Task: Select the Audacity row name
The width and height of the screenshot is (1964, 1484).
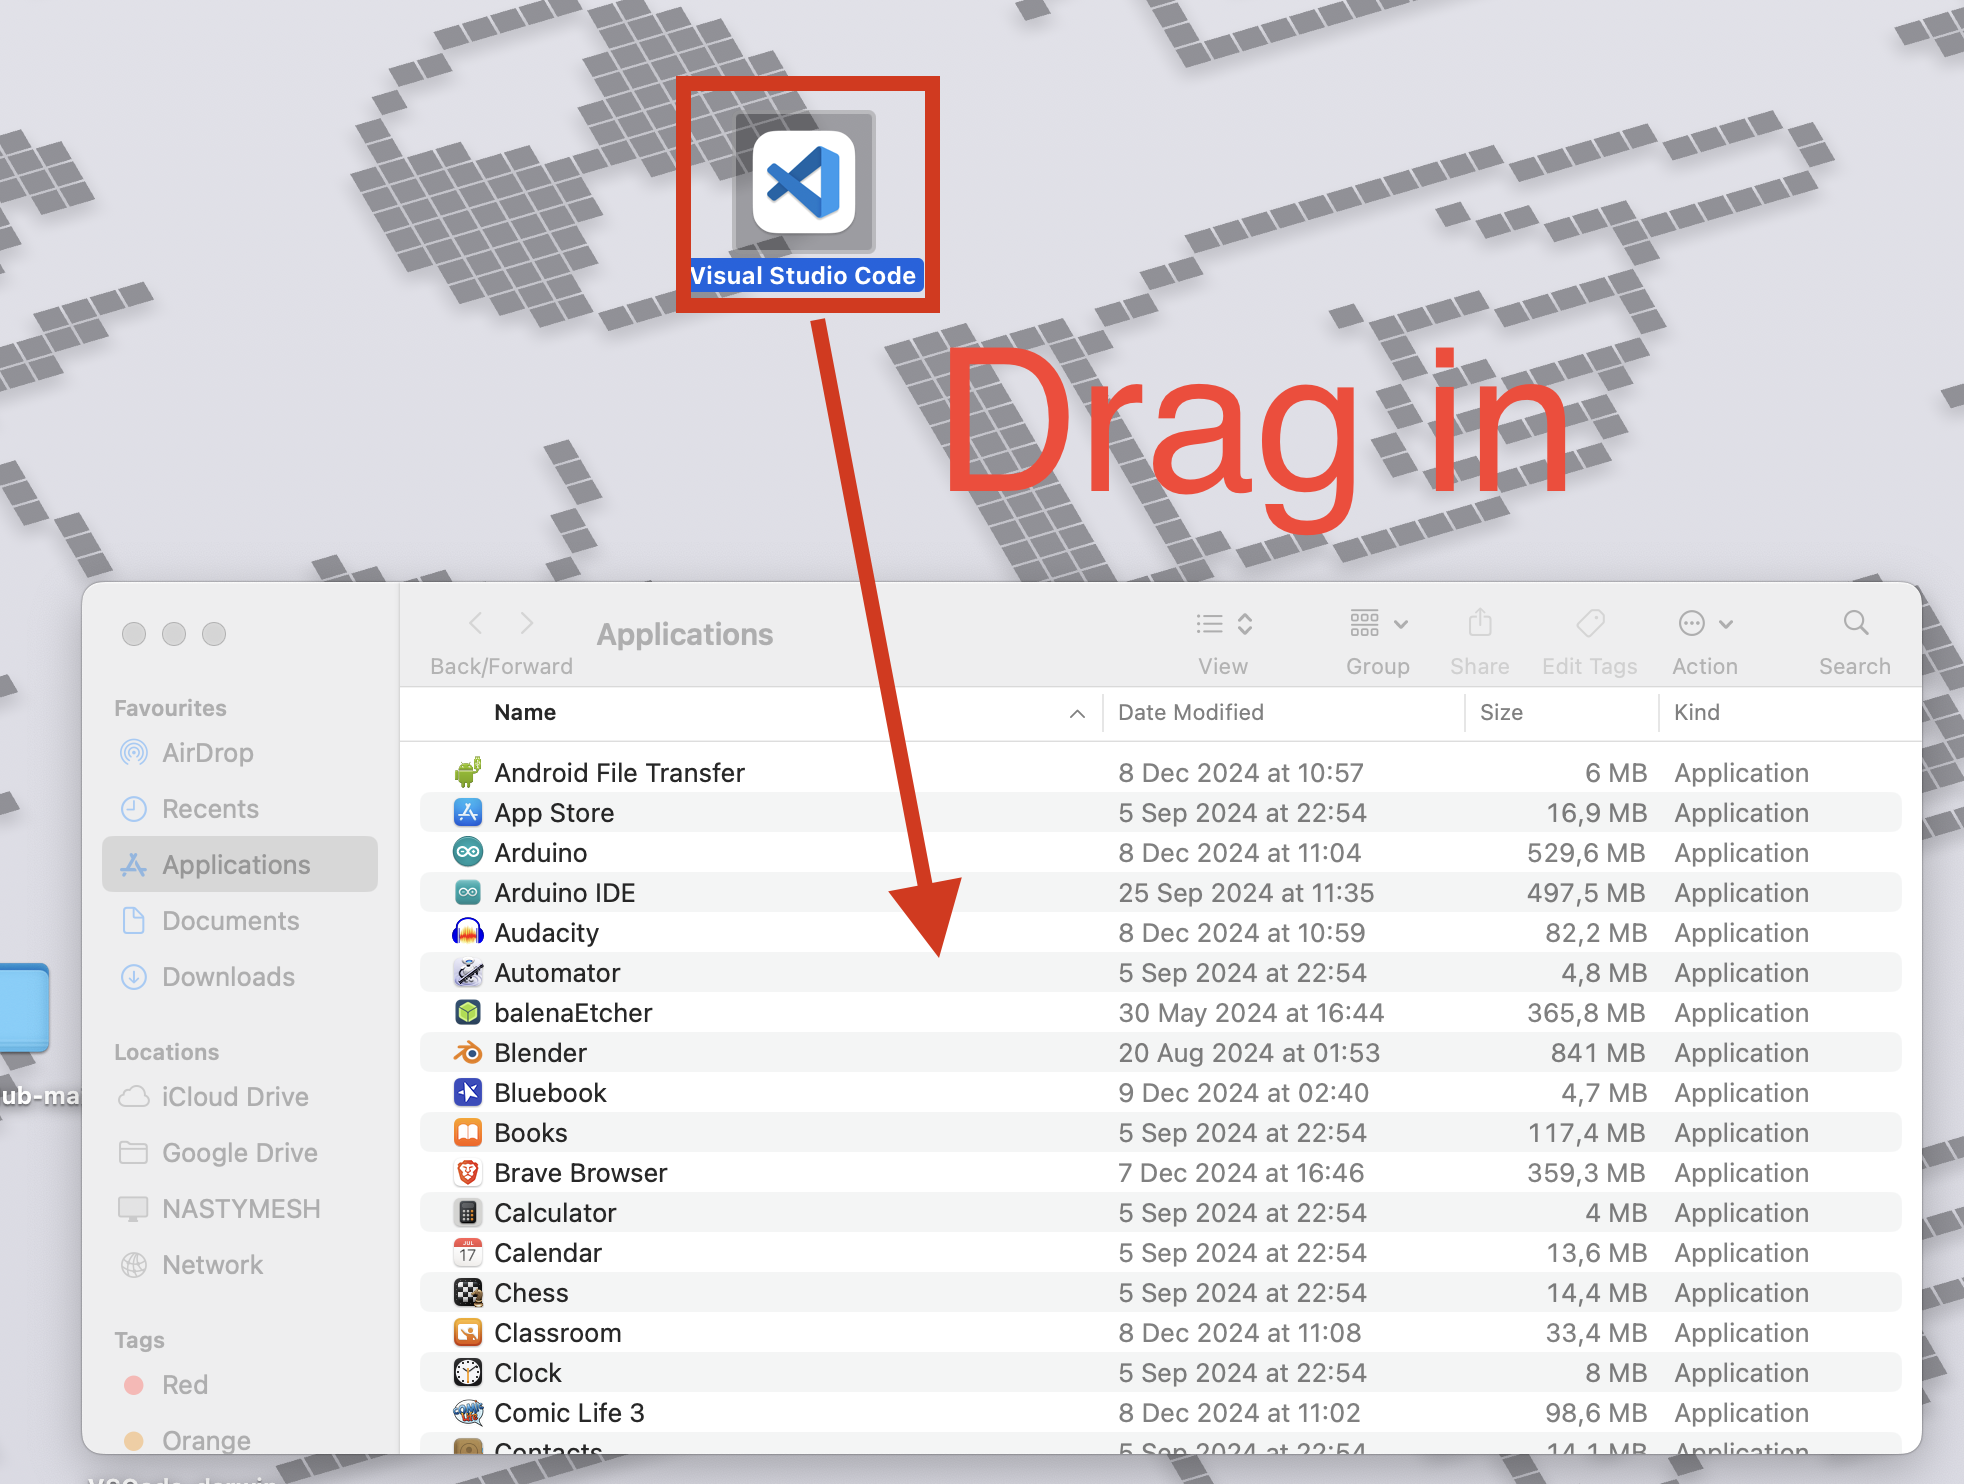Action: [546, 932]
